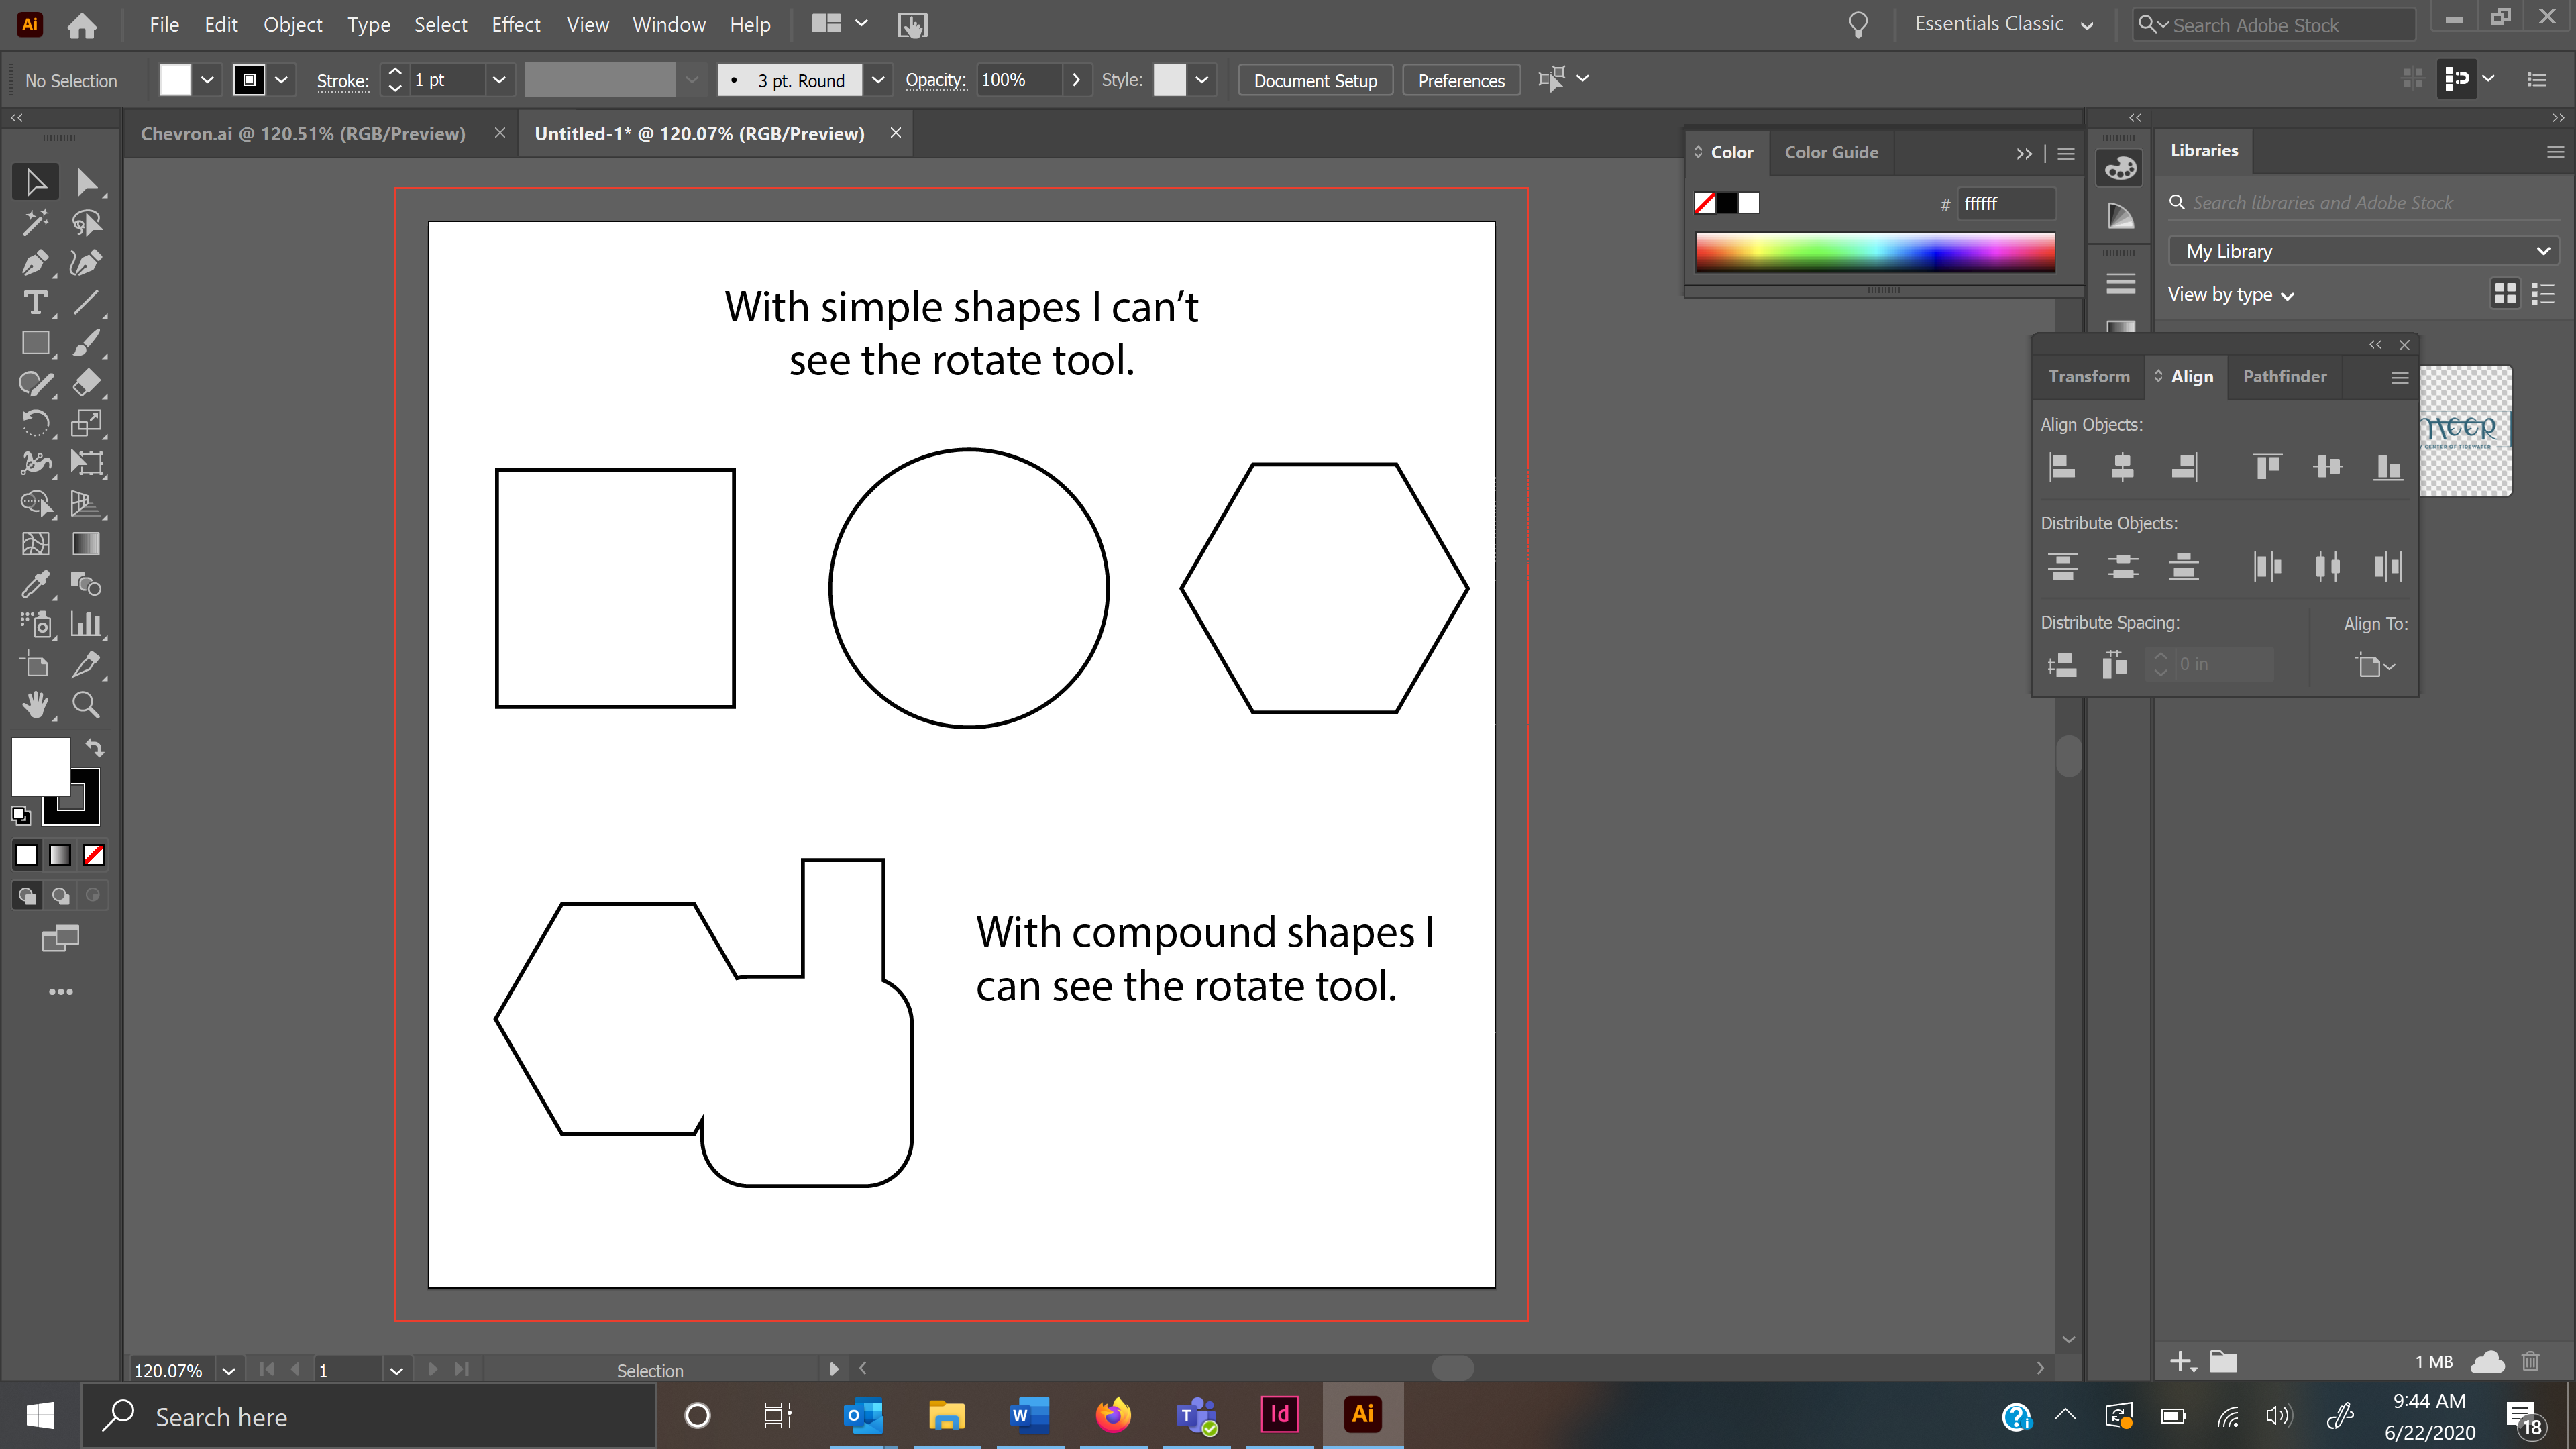Set fill to None below the toolbar

tap(93, 854)
